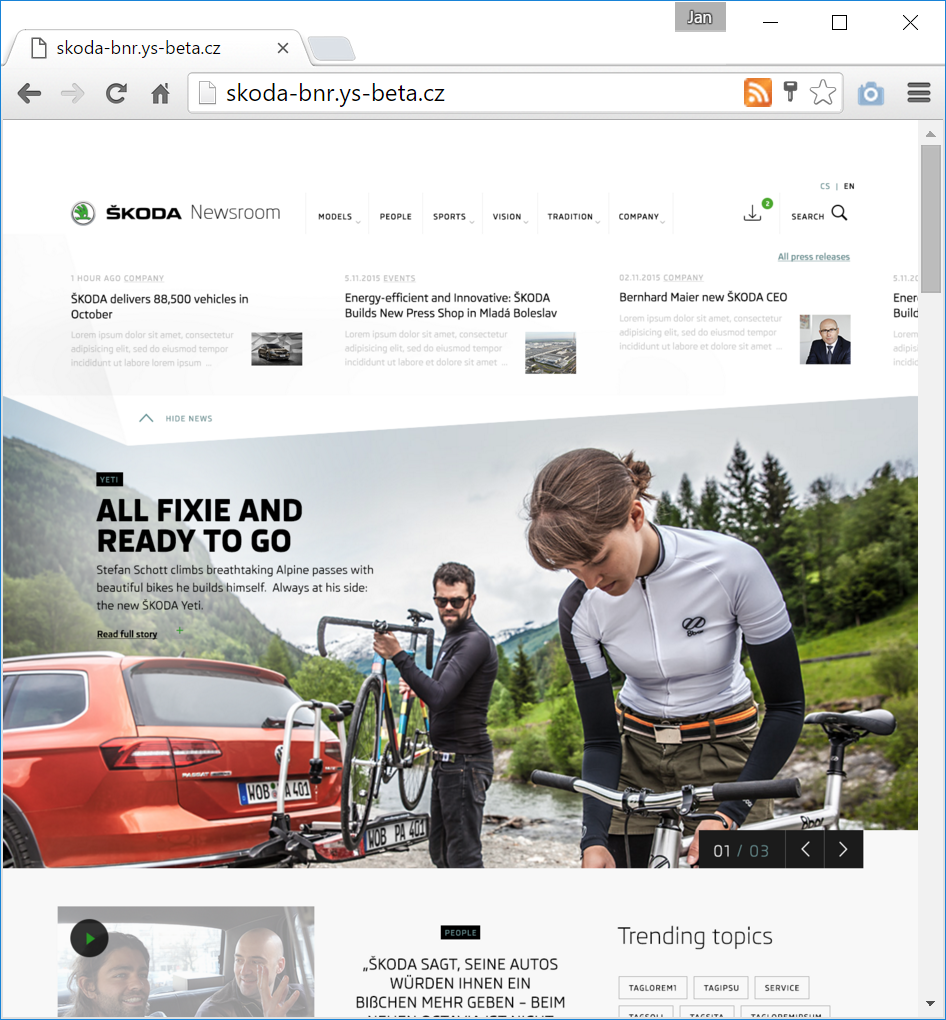Click the scrollbar down arrow

930,1004
